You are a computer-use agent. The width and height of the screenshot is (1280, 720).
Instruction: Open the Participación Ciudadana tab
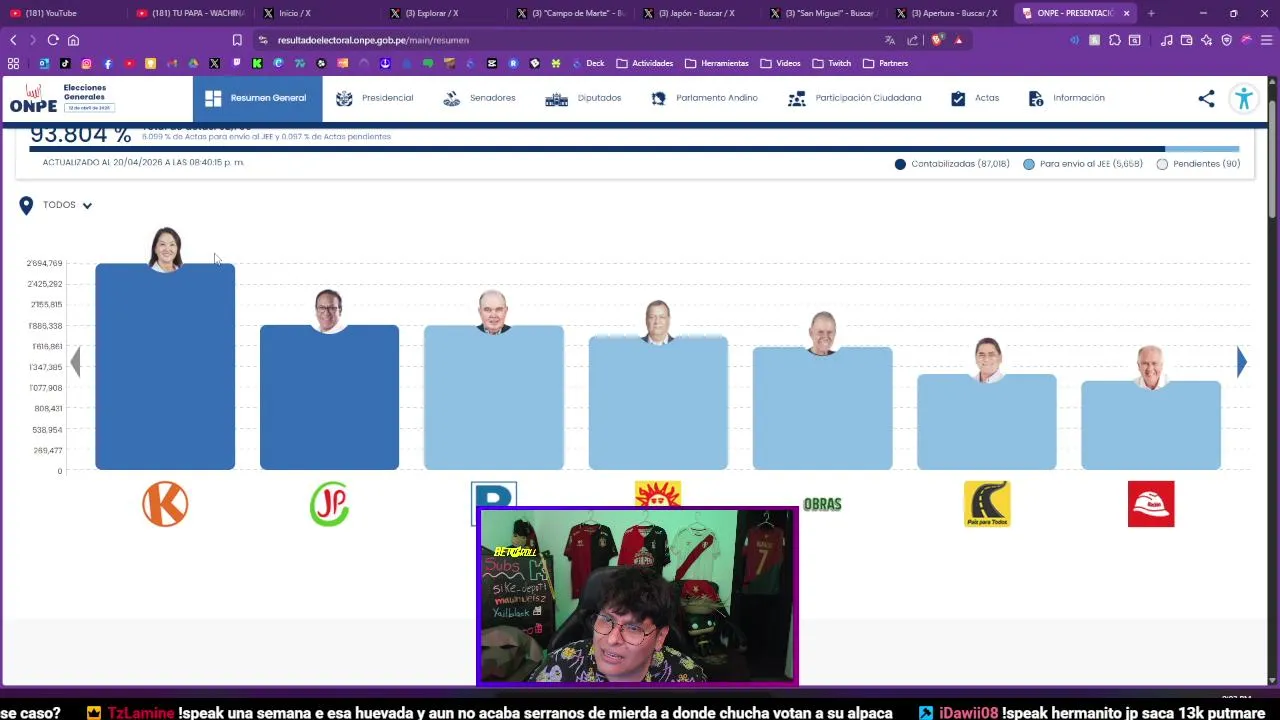855,98
